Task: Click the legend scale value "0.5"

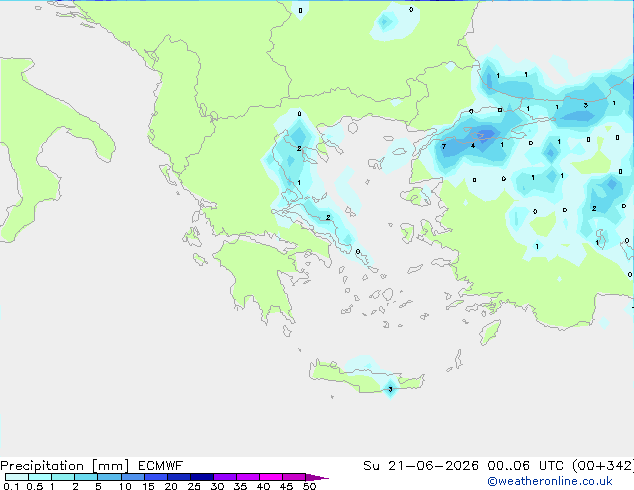Action: point(34,486)
